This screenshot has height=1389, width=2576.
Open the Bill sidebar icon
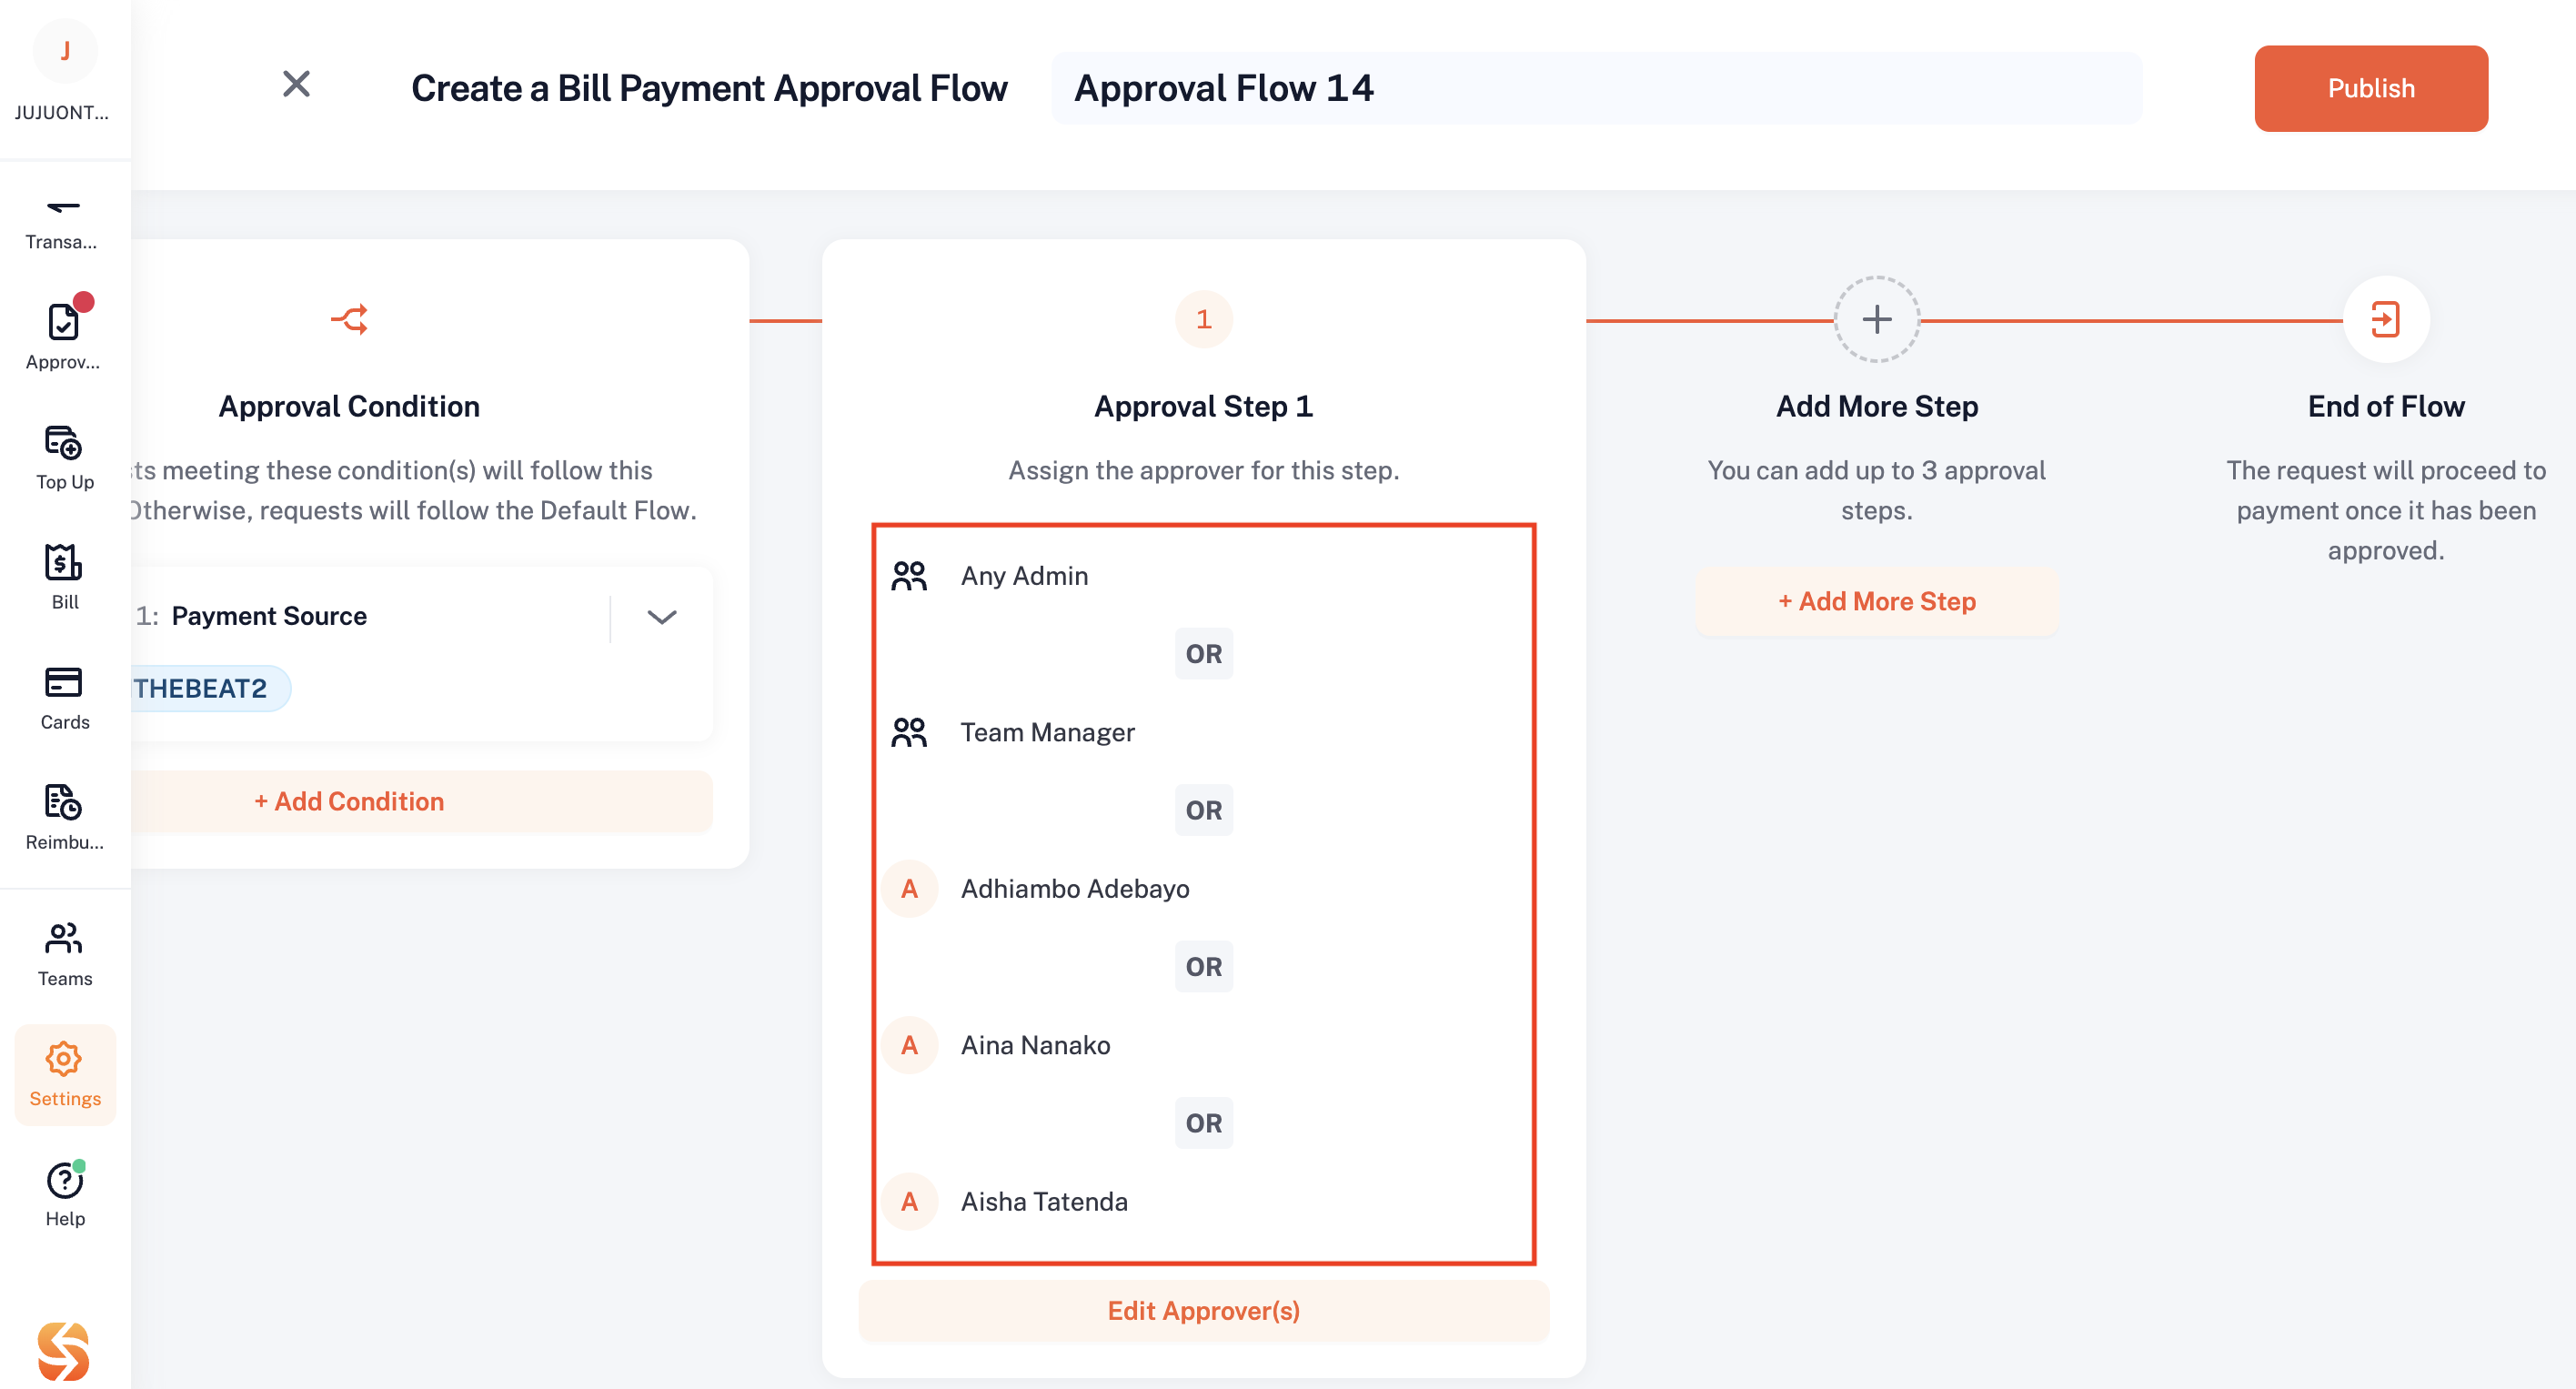tap(64, 578)
